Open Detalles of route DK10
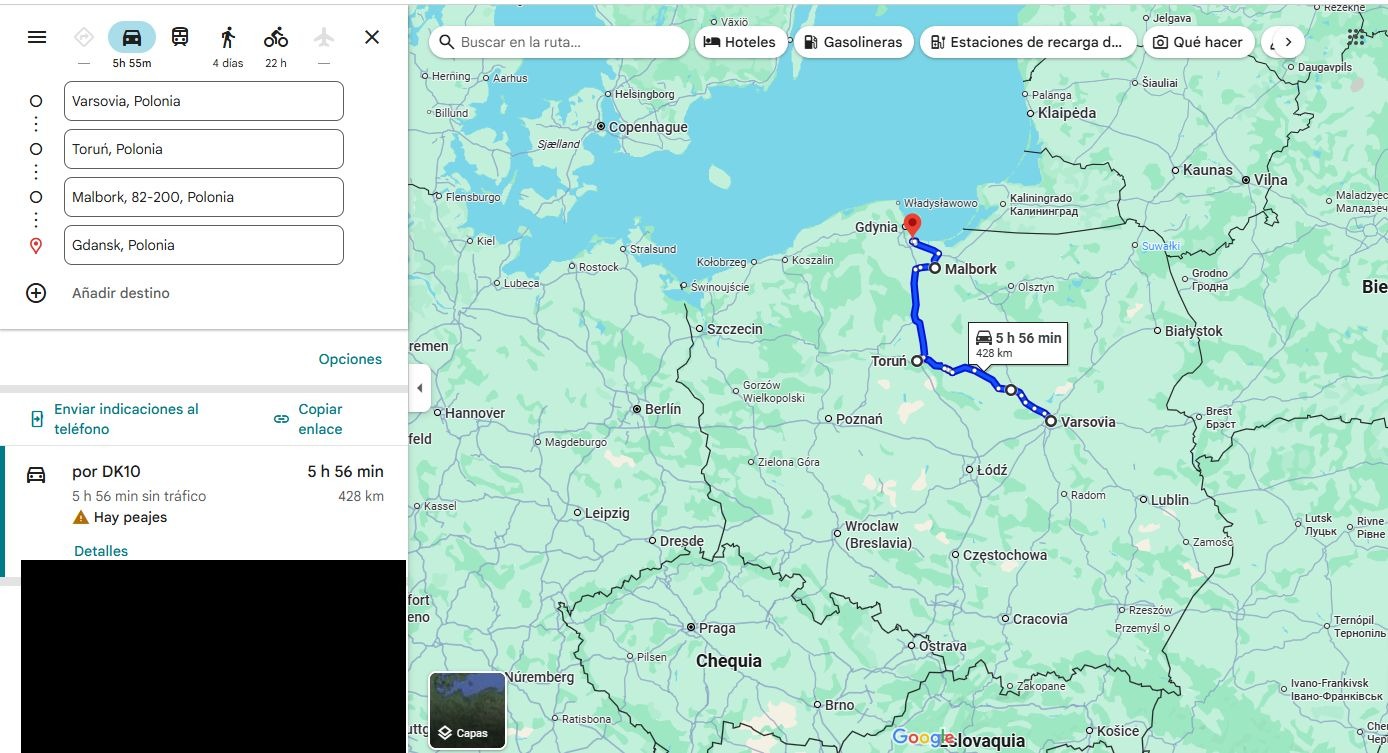 [101, 551]
